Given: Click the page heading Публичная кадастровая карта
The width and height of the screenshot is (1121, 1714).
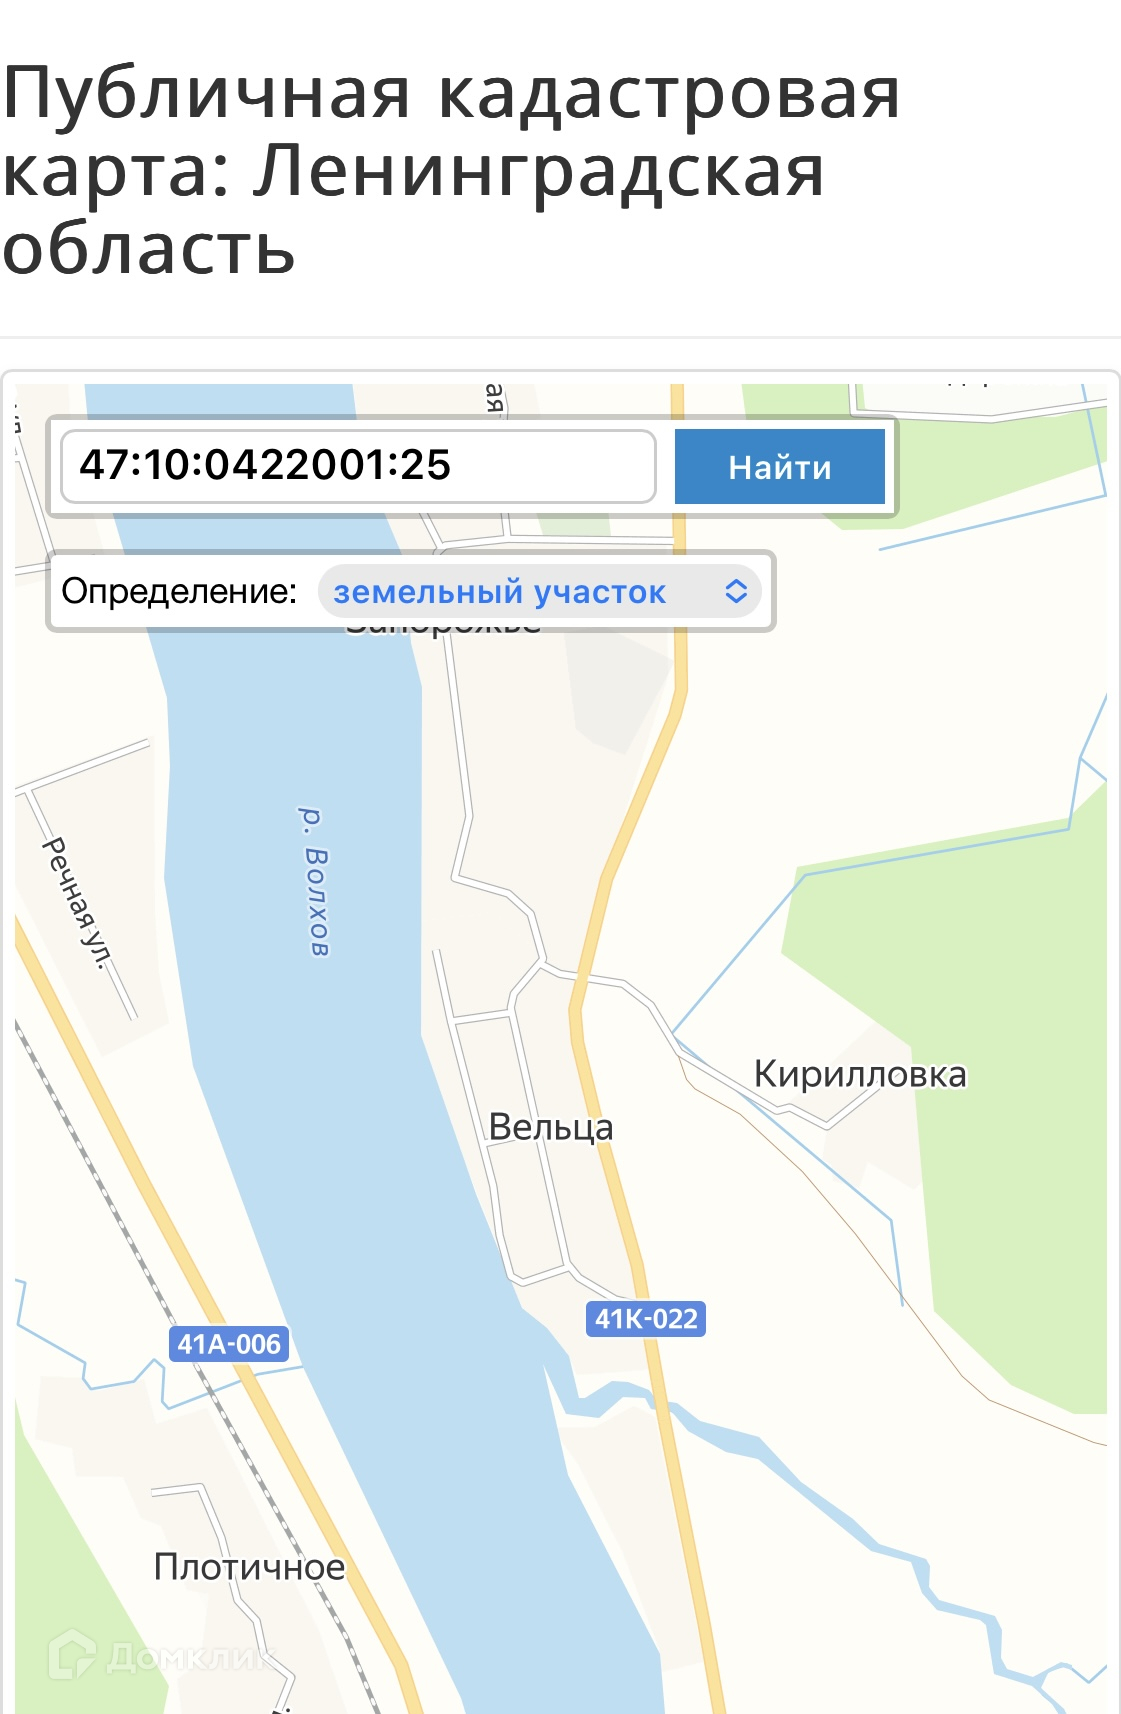Looking at the screenshot, I should point(450,170).
